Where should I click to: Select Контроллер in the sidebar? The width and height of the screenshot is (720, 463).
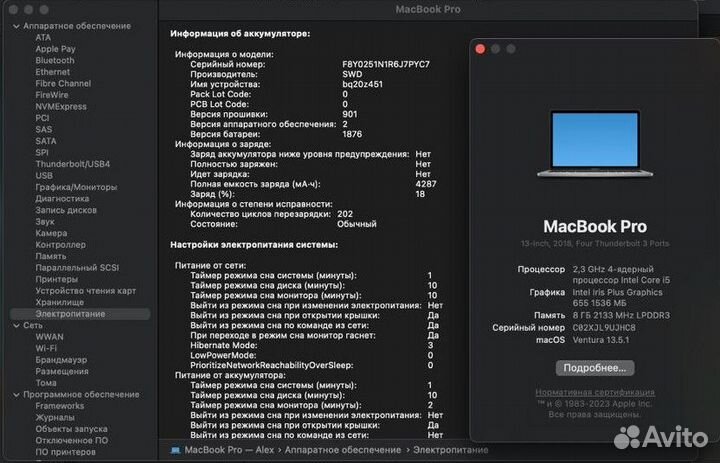(x=60, y=245)
